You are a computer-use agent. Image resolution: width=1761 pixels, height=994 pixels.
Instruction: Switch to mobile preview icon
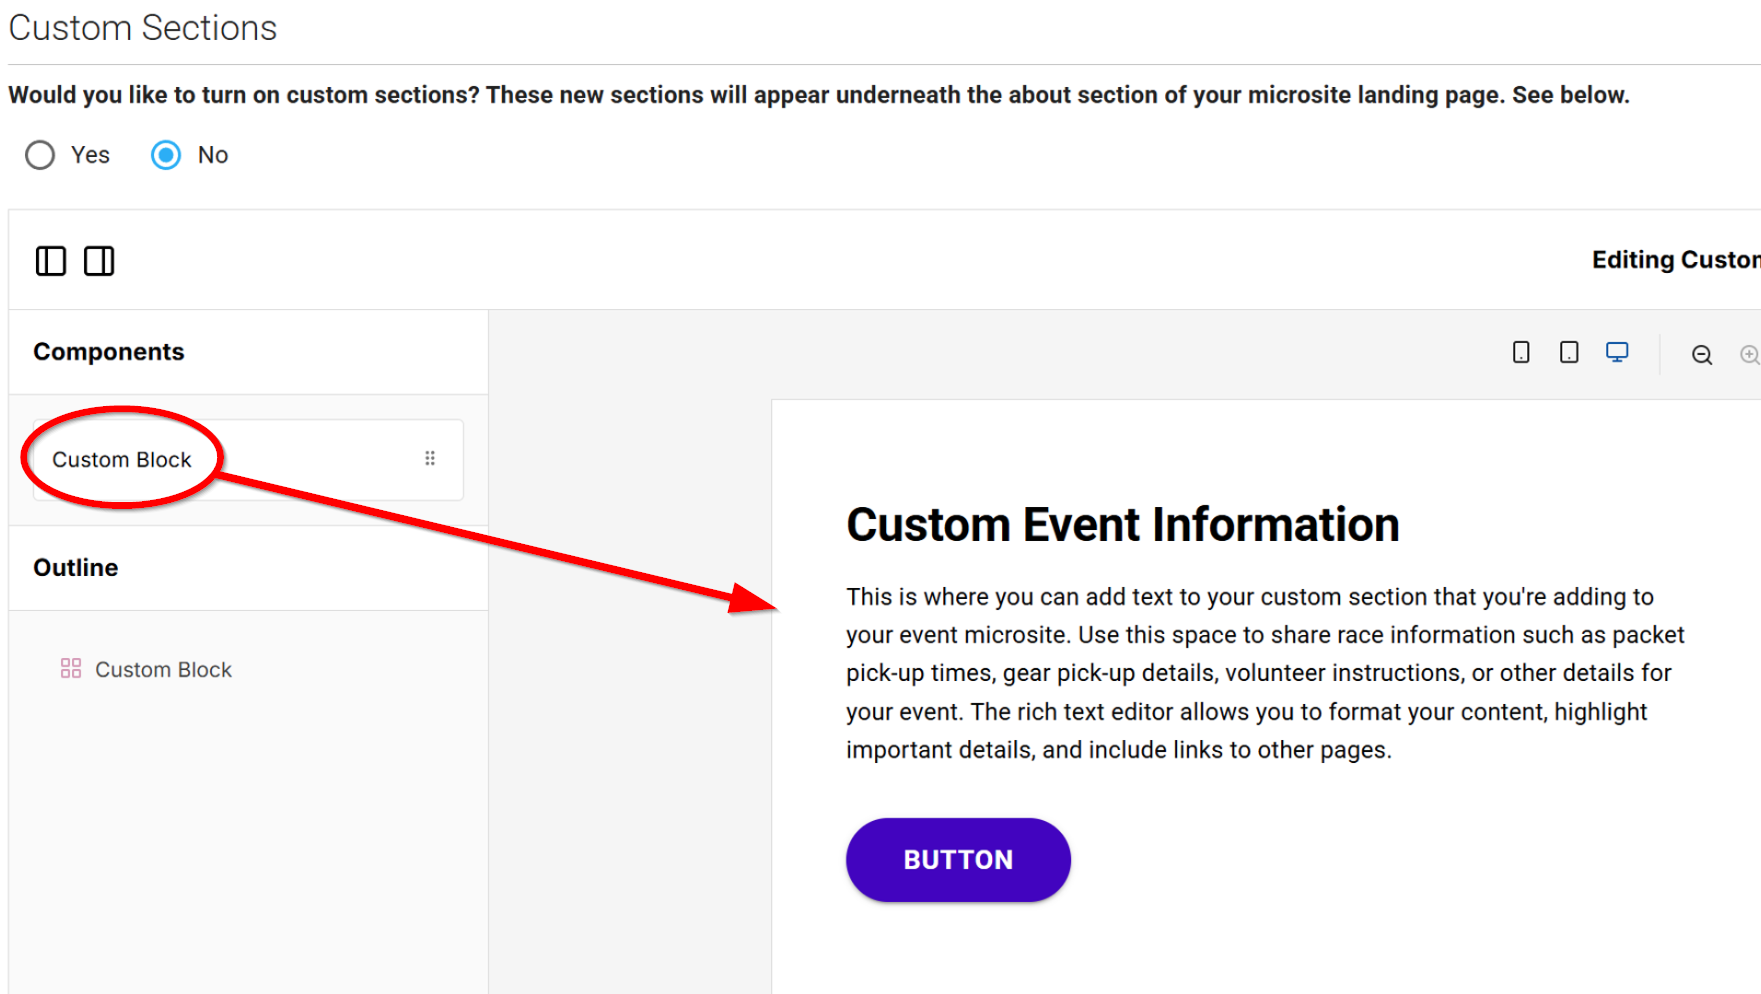coord(1521,352)
